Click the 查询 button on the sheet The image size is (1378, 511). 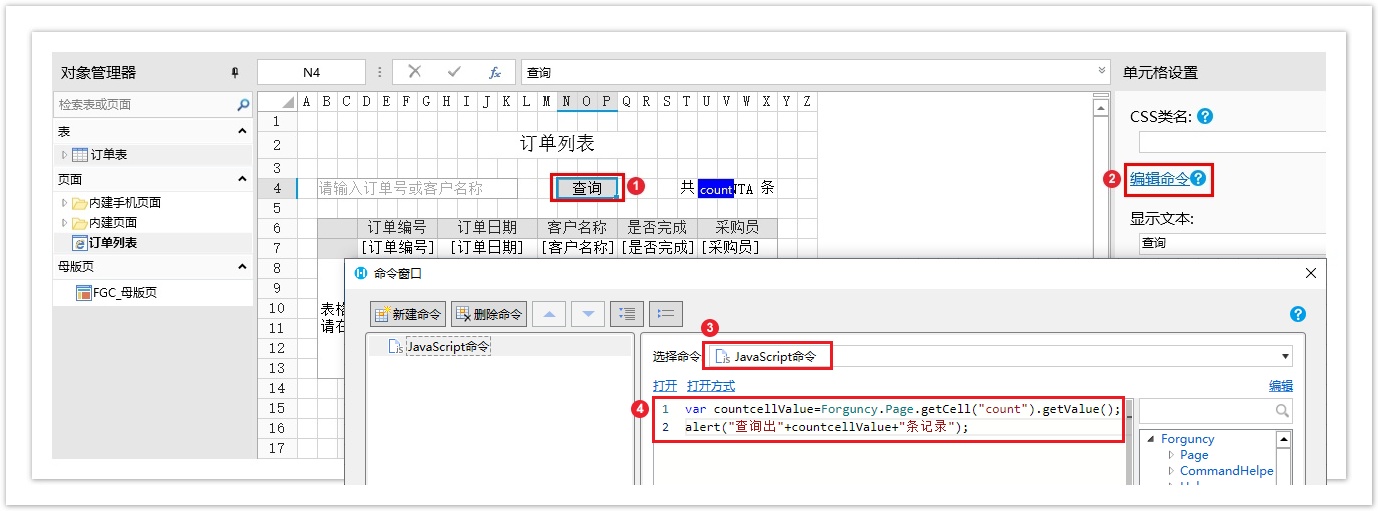click(587, 188)
